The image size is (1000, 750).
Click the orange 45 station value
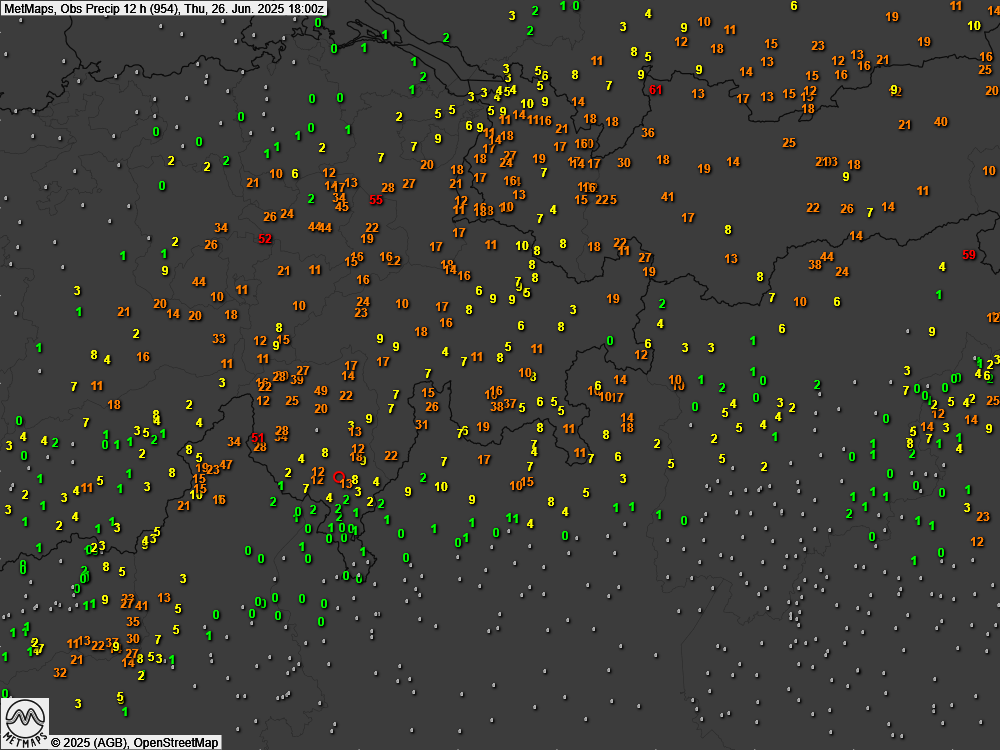point(342,207)
